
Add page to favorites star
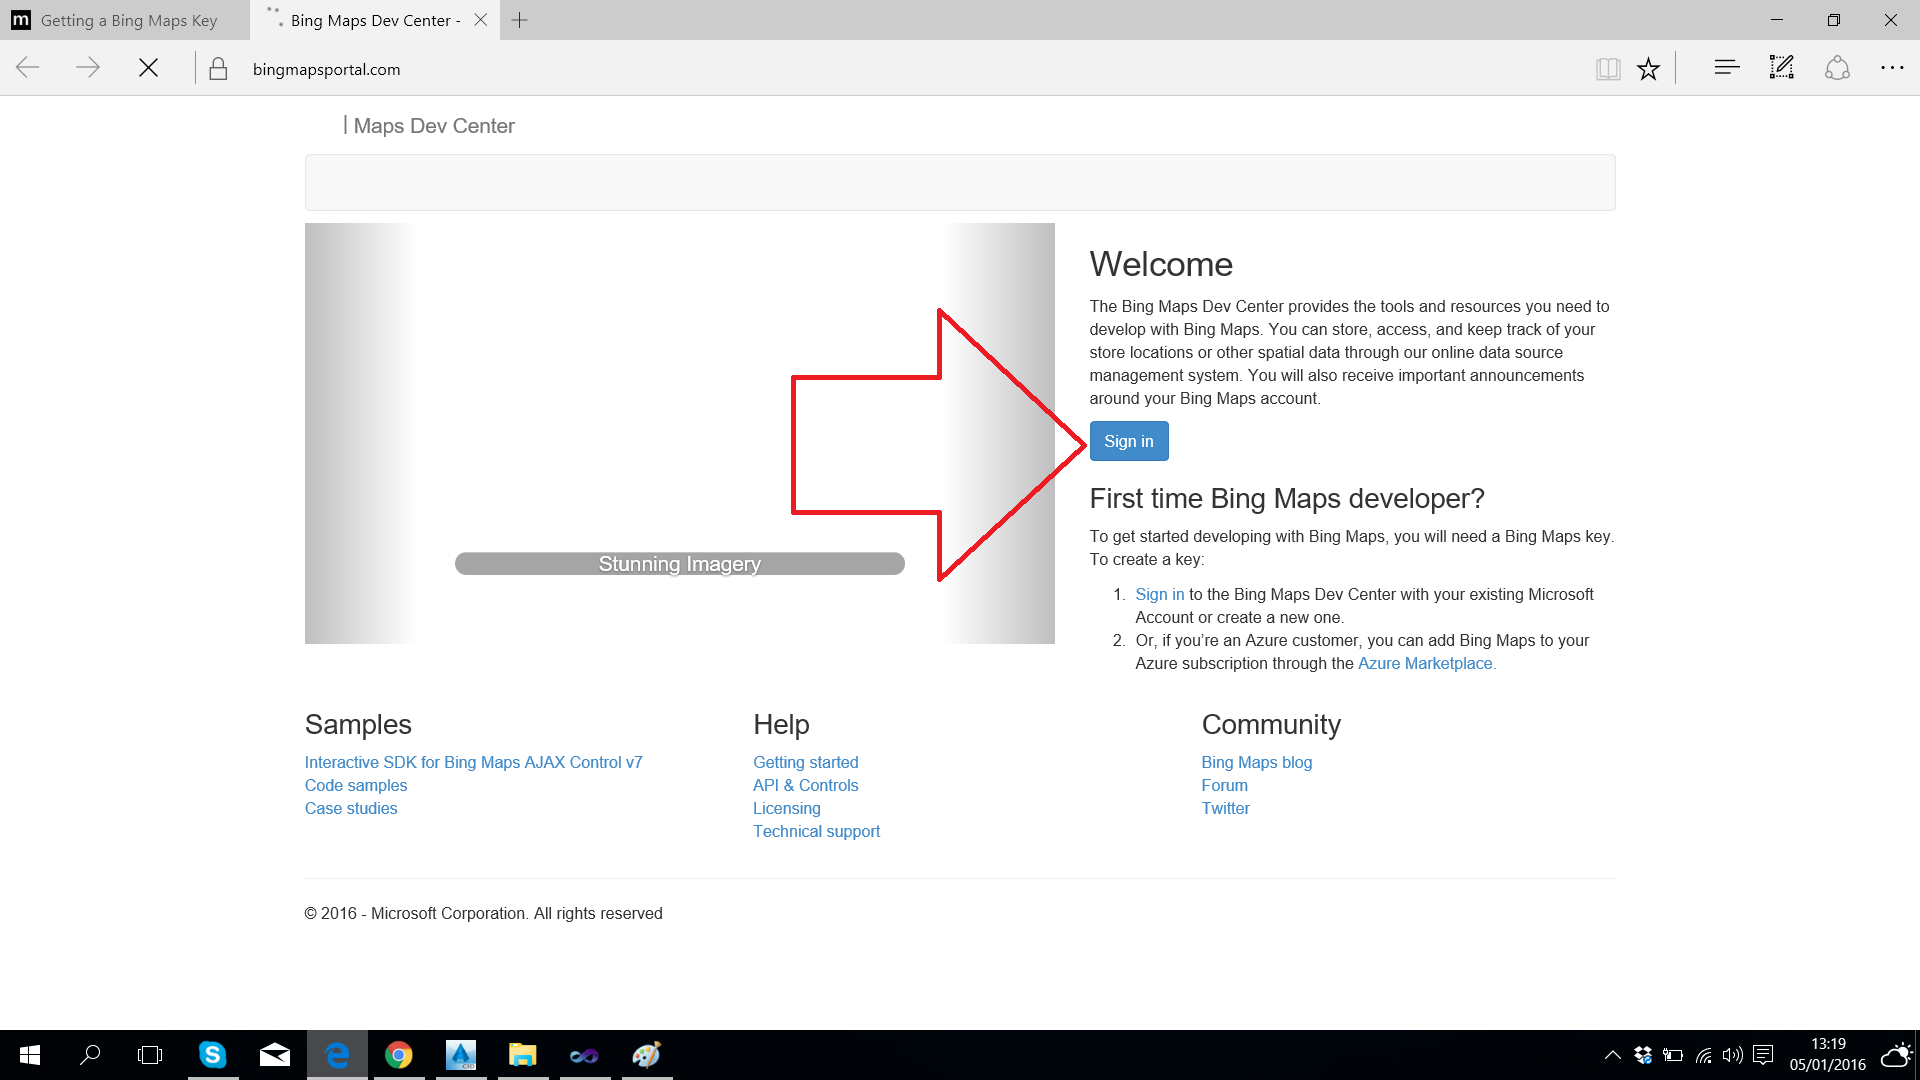[x=1648, y=68]
